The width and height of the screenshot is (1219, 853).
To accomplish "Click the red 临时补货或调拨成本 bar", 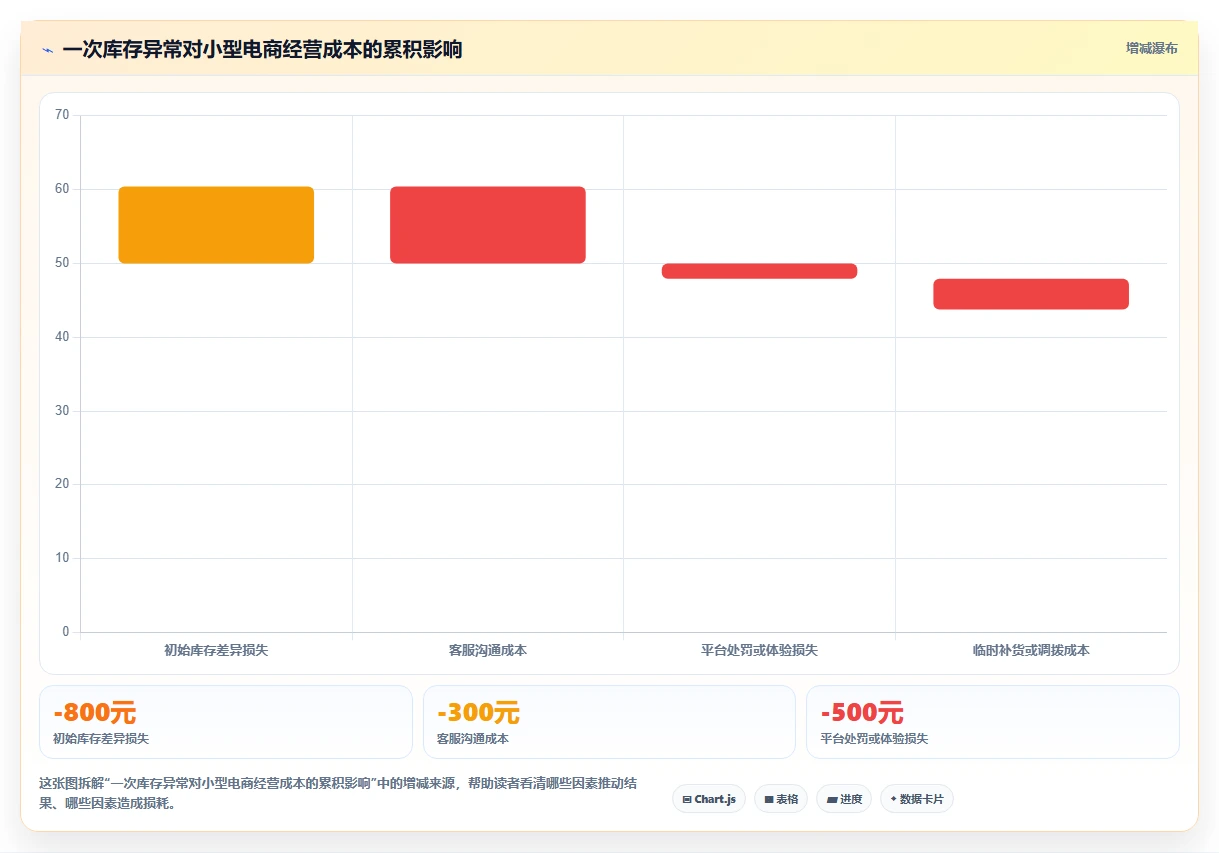I will (1031, 294).
